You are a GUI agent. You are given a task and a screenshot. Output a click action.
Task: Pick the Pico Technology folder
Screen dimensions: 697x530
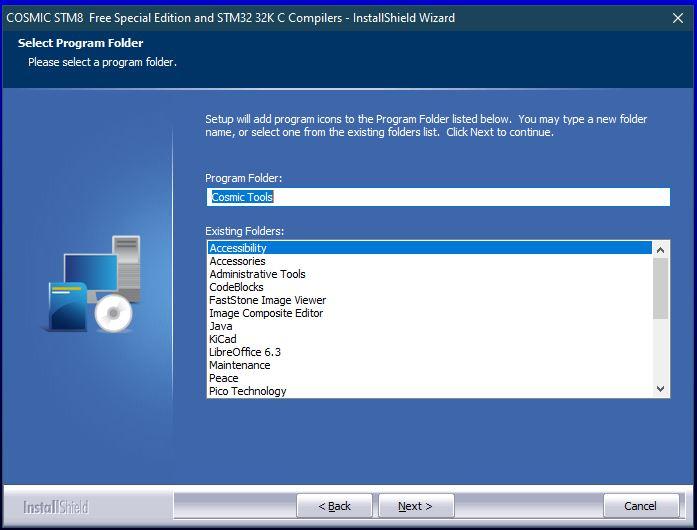[x=429, y=391]
